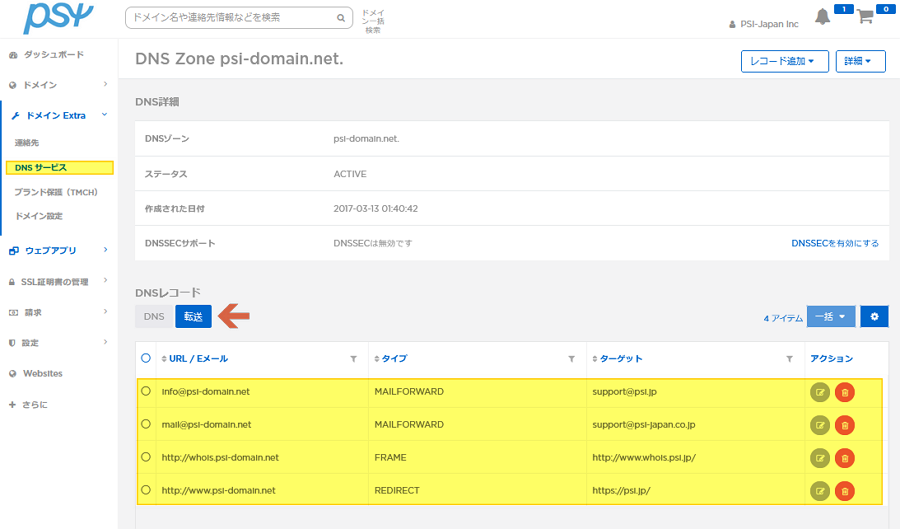Screen dimensions: 900x529
Task: Collapse the ドメイン Extra chevron
Action: 104,115
